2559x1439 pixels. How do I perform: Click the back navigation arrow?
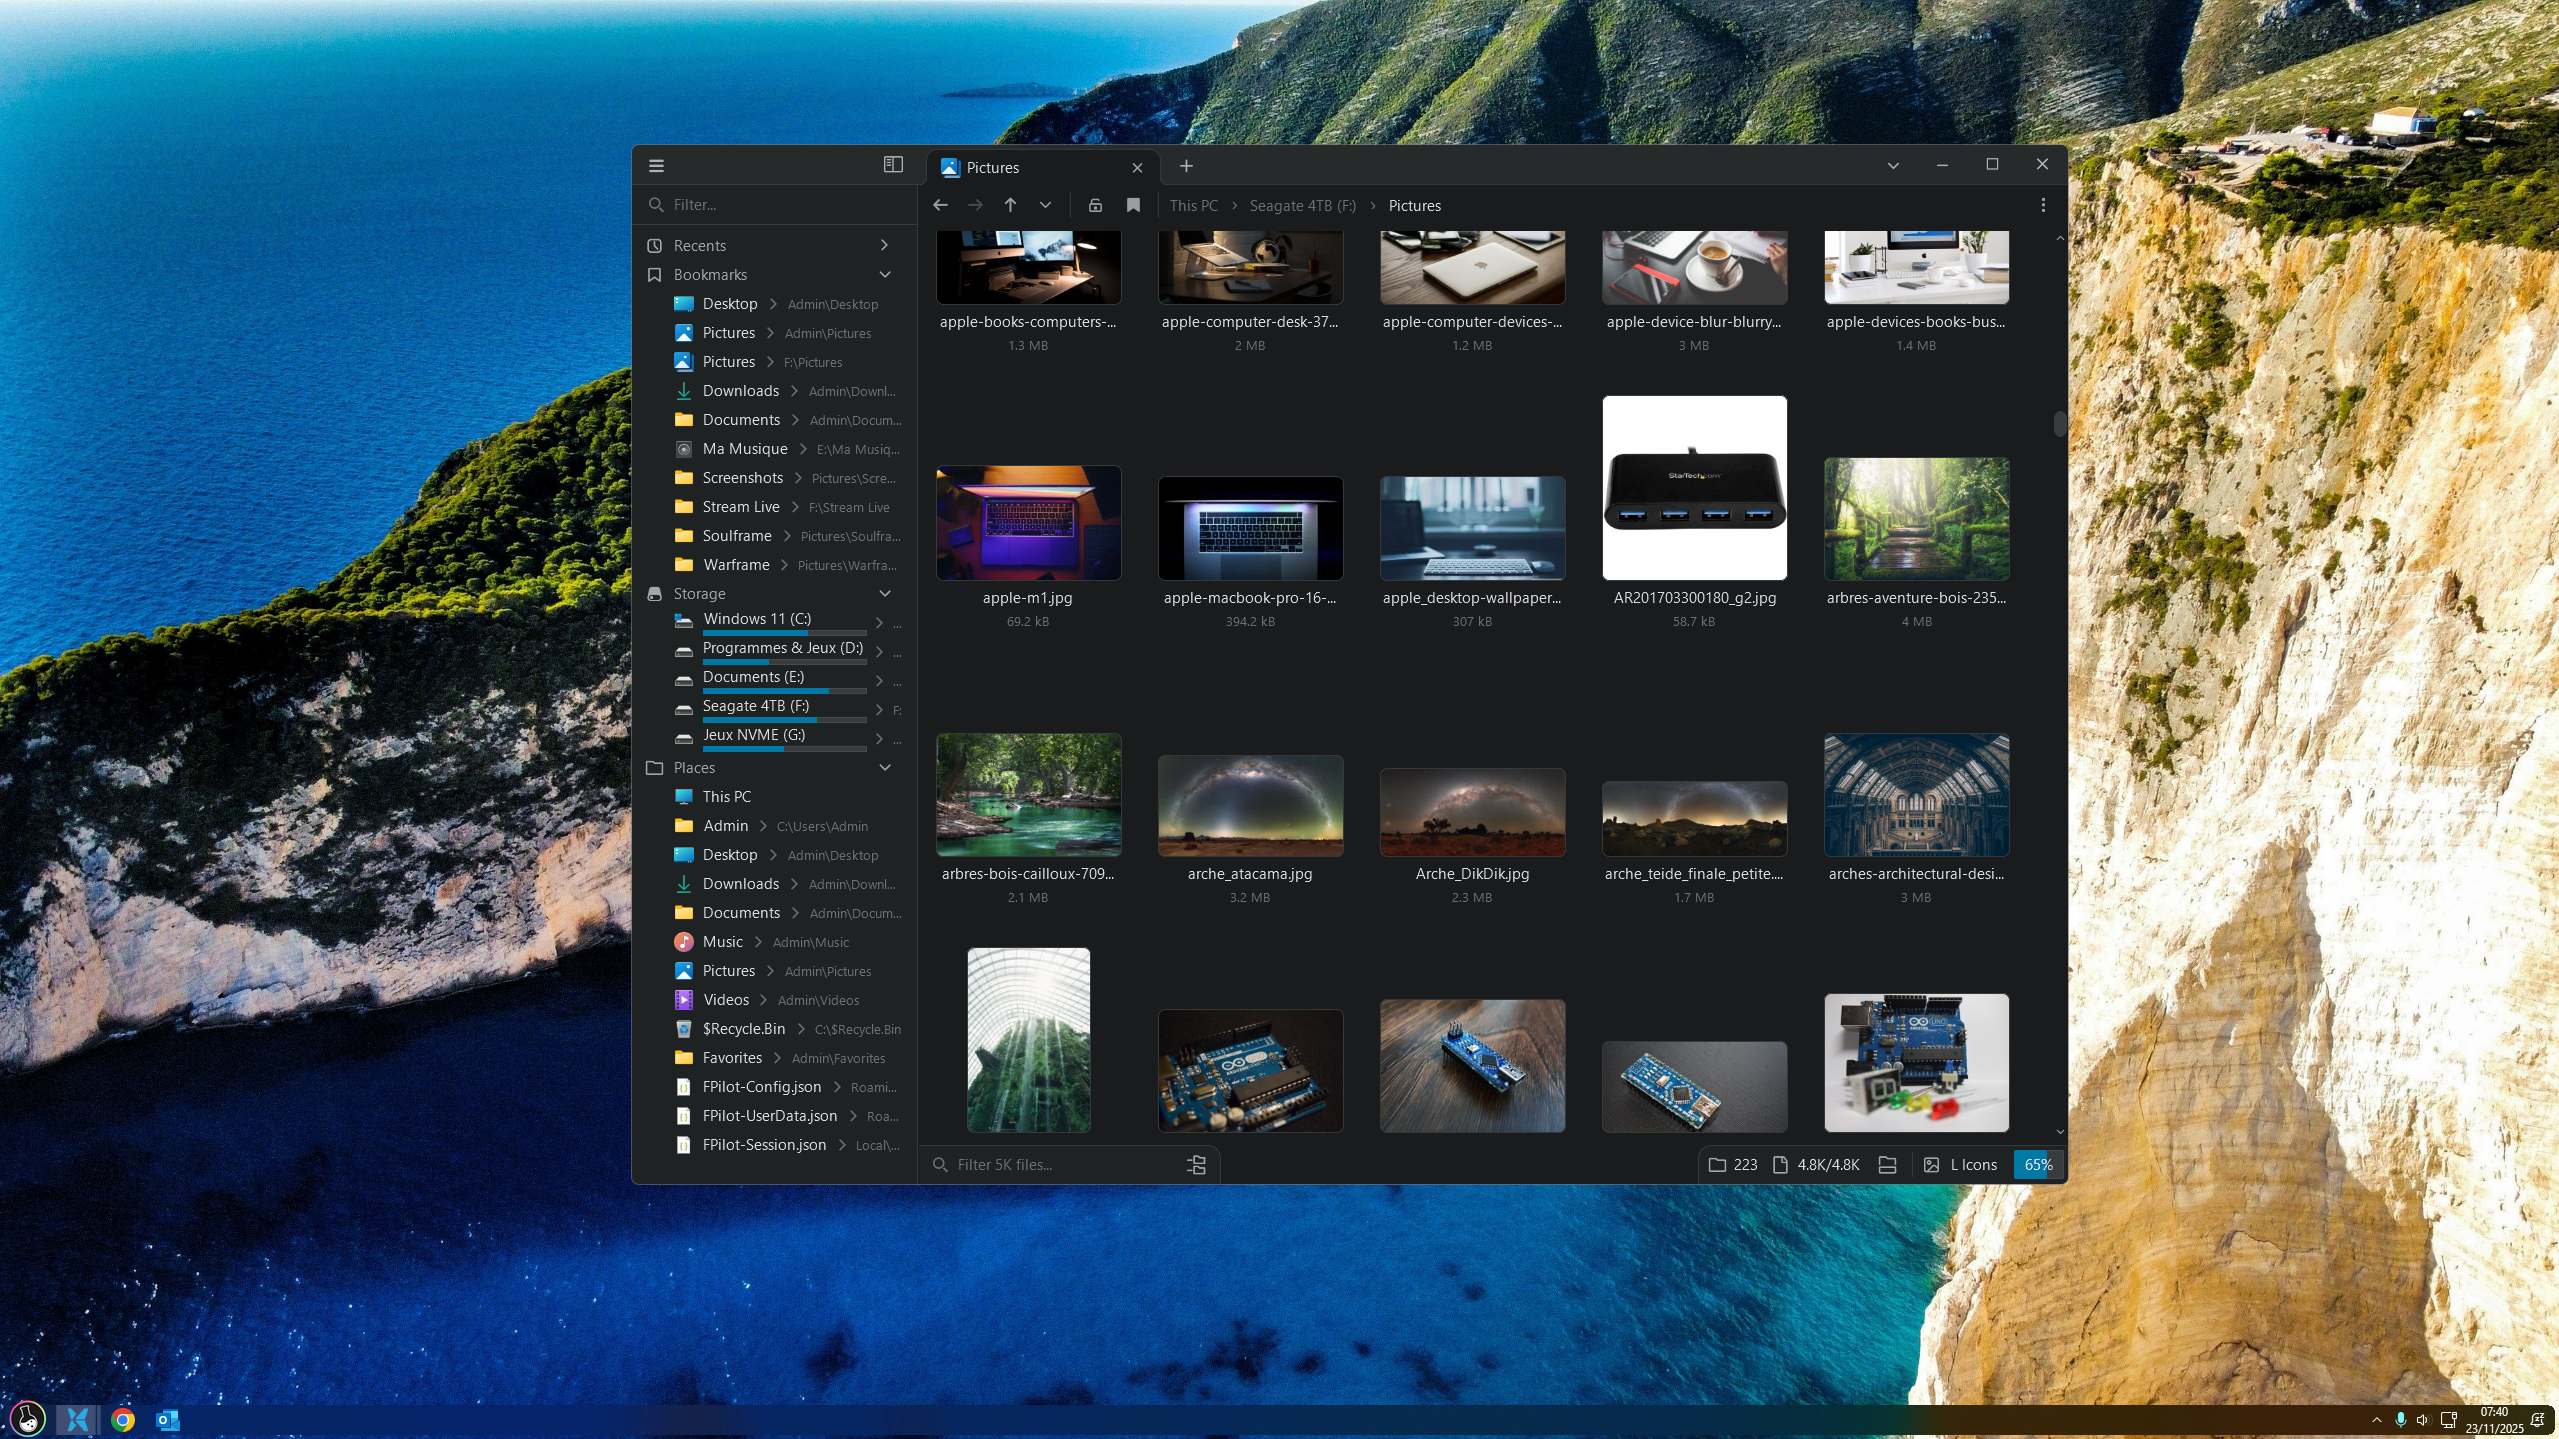click(940, 205)
